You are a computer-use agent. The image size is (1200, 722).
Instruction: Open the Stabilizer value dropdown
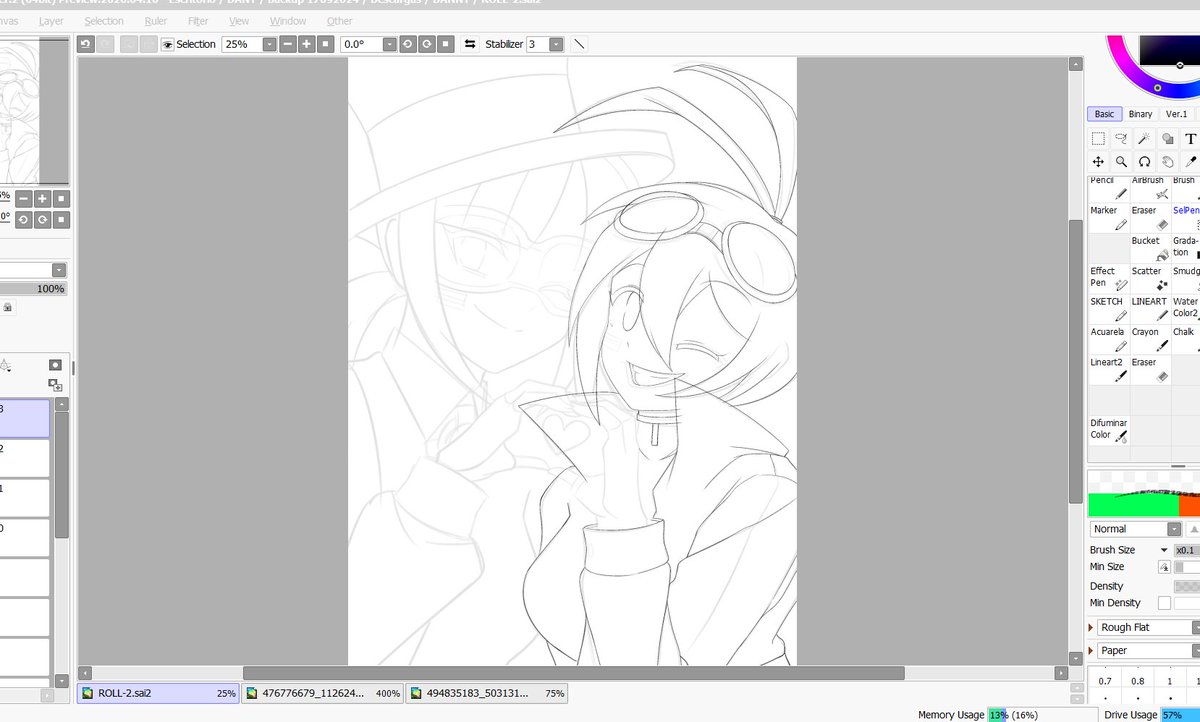pos(556,44)
